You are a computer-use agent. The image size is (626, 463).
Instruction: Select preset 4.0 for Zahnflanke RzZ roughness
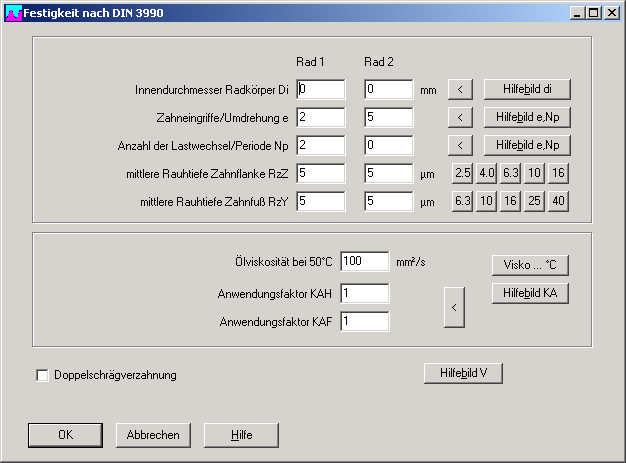[x=486, y=173]
